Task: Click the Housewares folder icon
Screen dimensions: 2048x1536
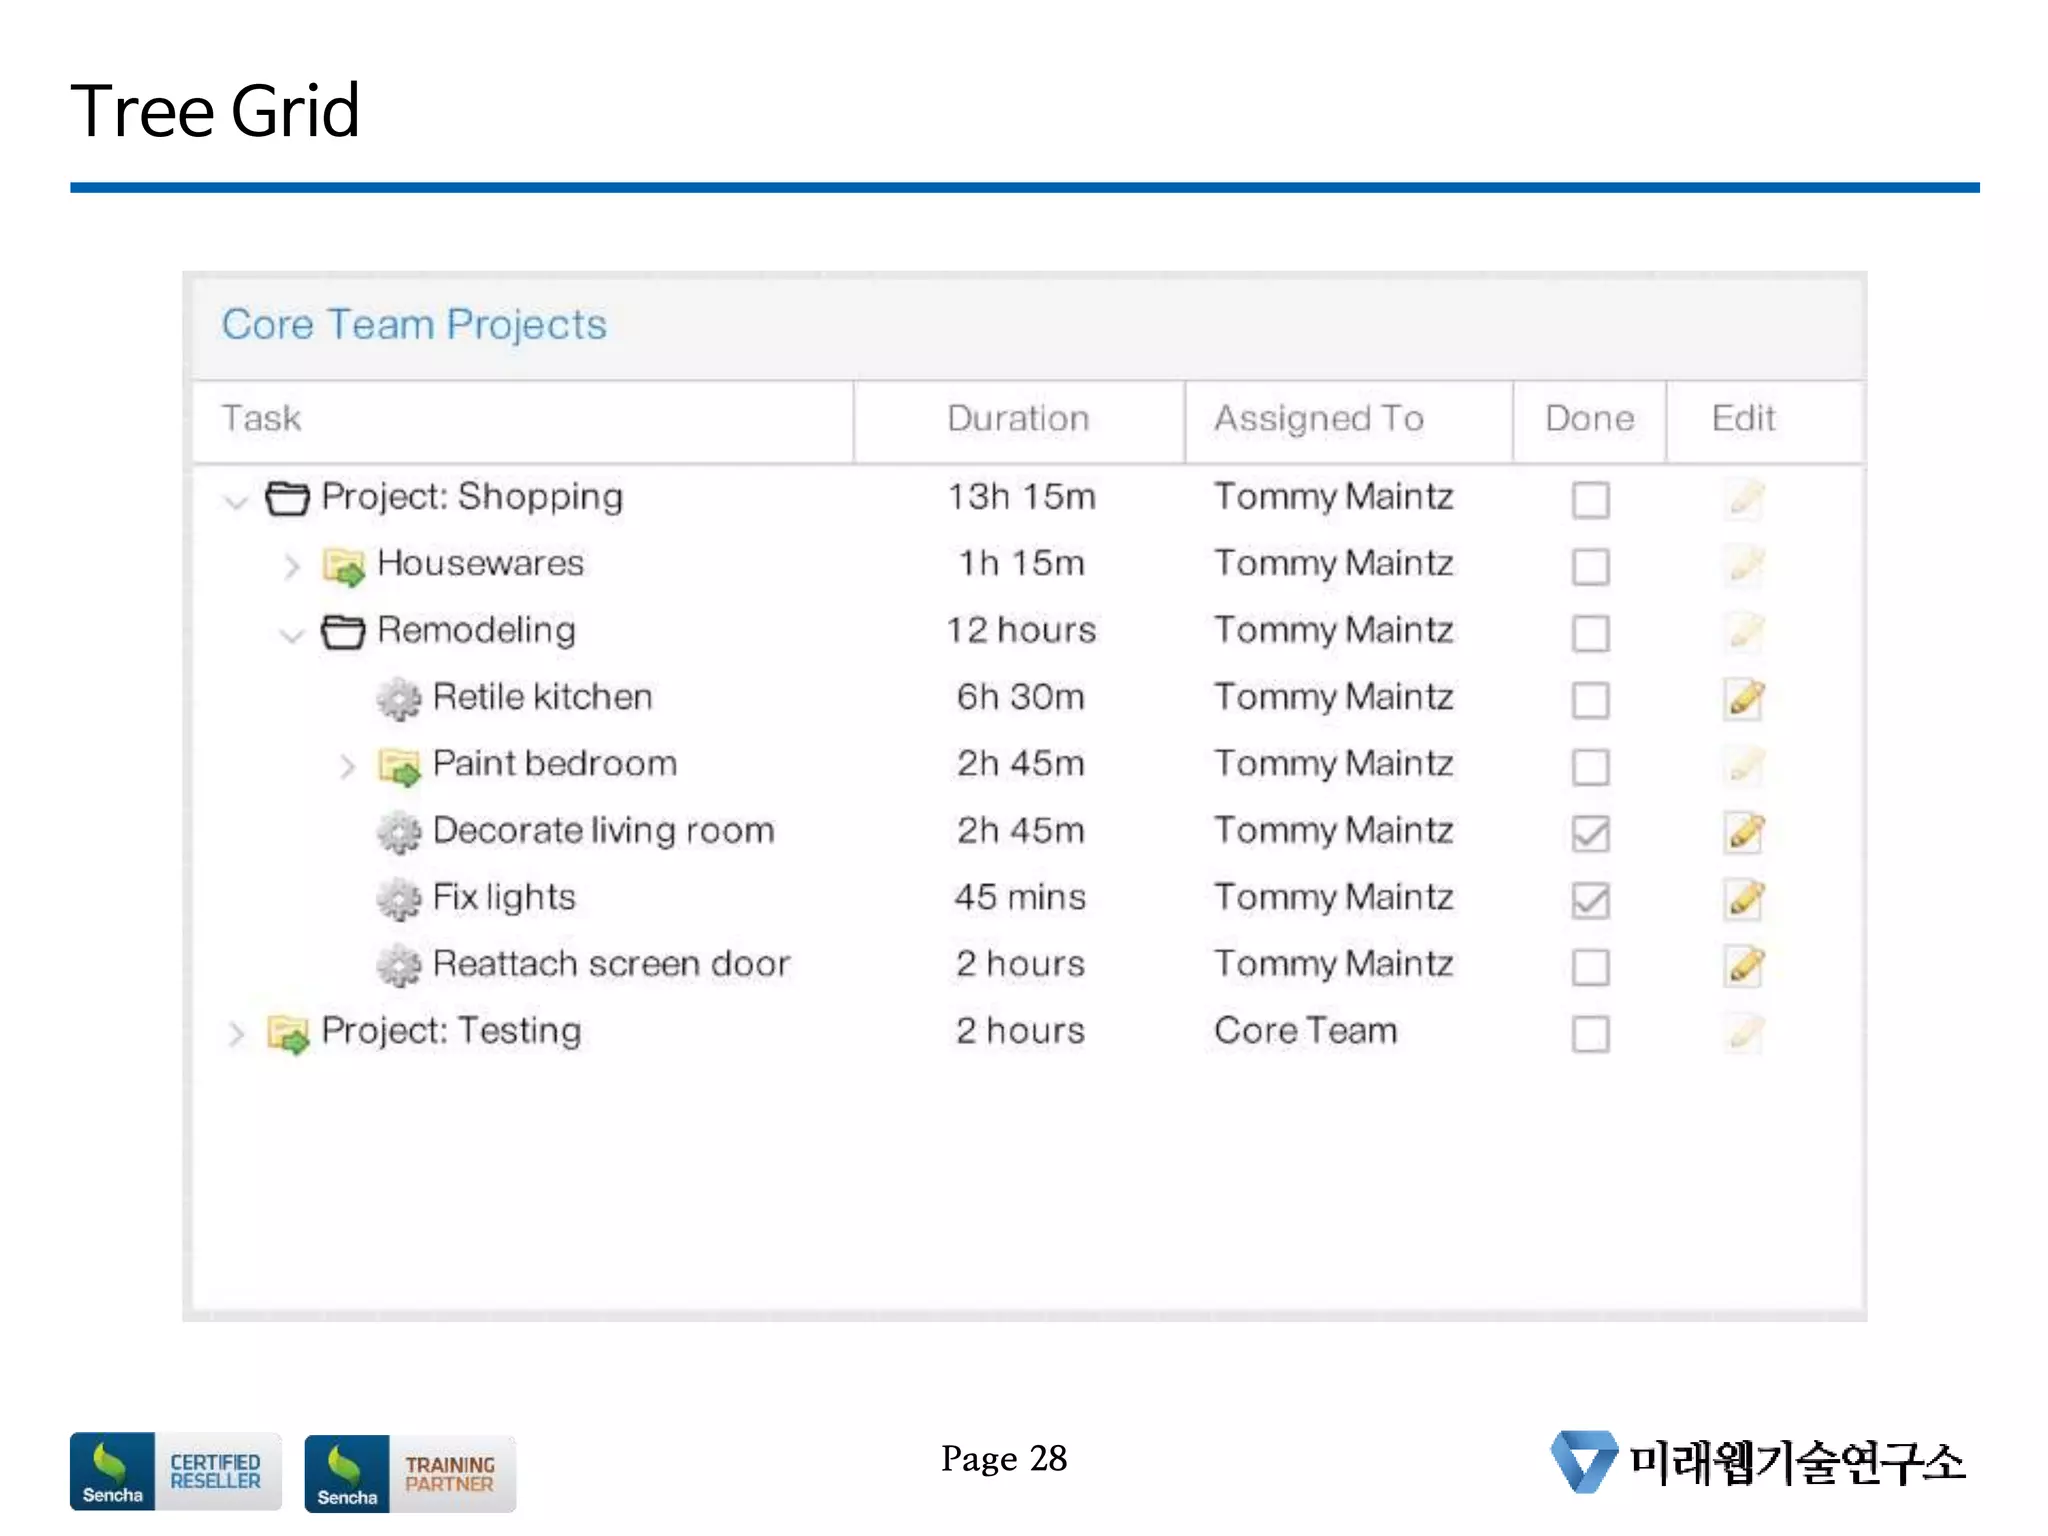Action: [x=344, y=566]
